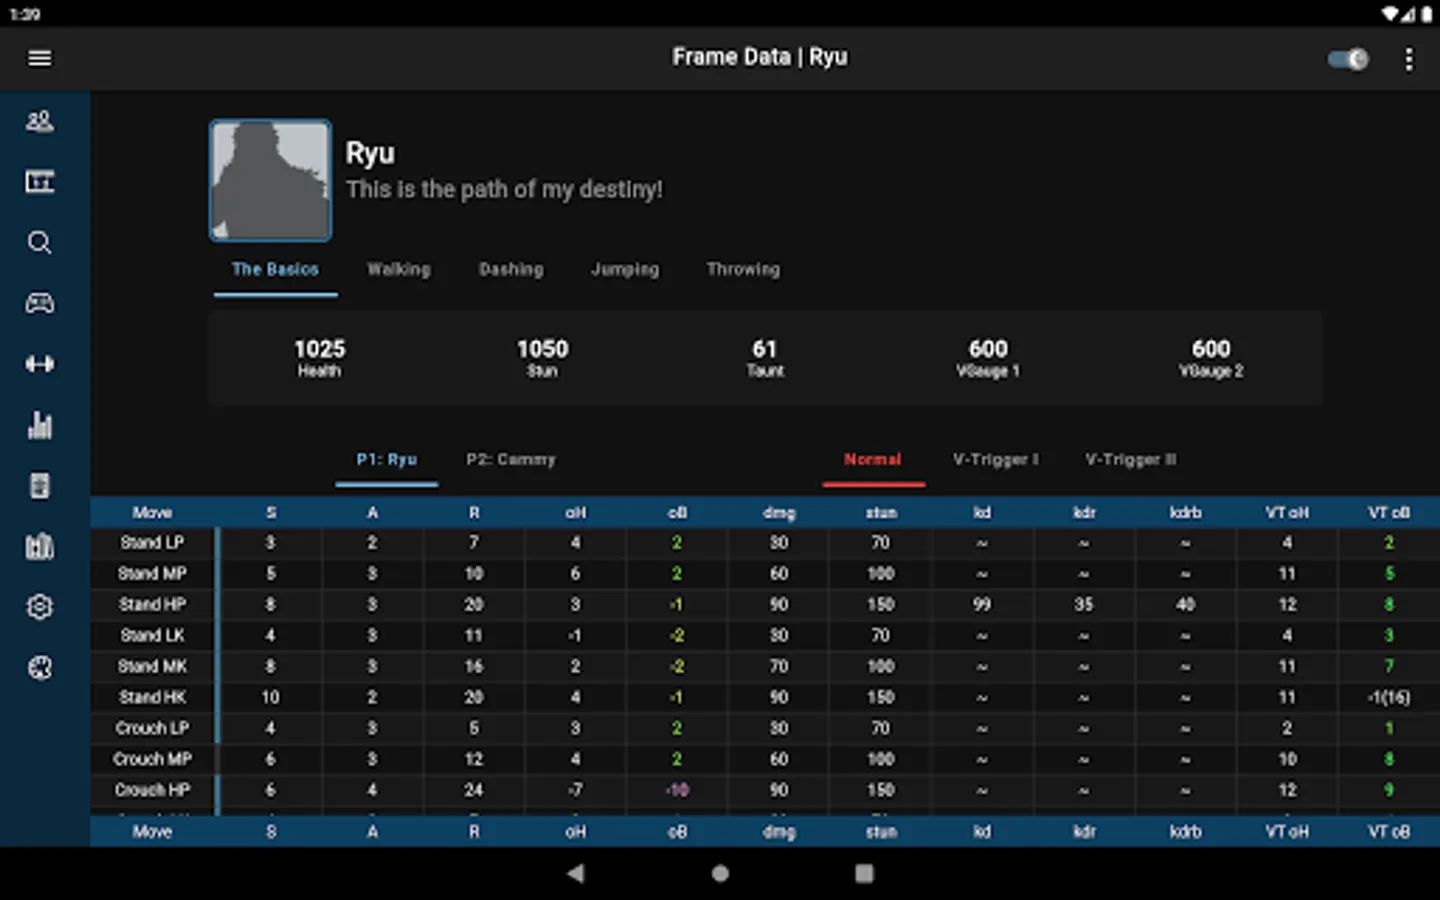Open the settings gear in the sidebar

point(40,607)
